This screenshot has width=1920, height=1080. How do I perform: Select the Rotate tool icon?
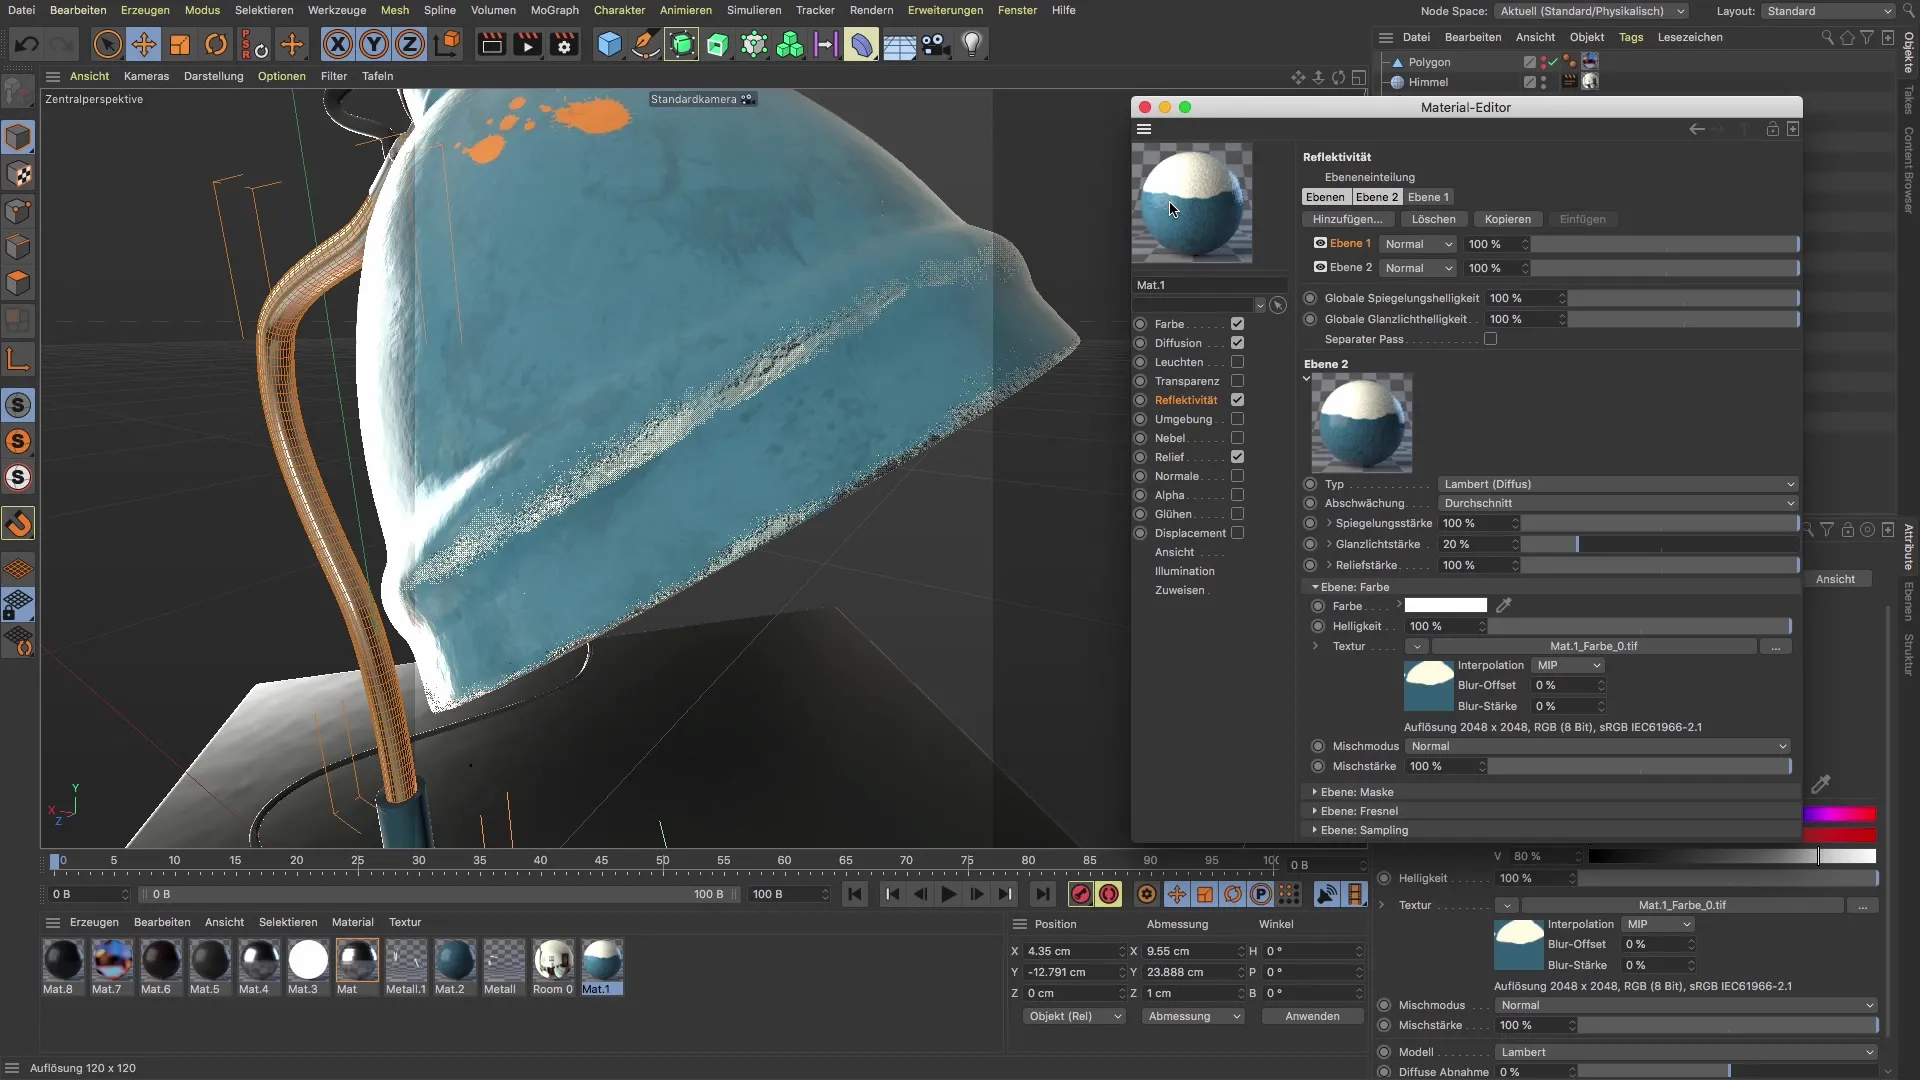pos(216,45)
